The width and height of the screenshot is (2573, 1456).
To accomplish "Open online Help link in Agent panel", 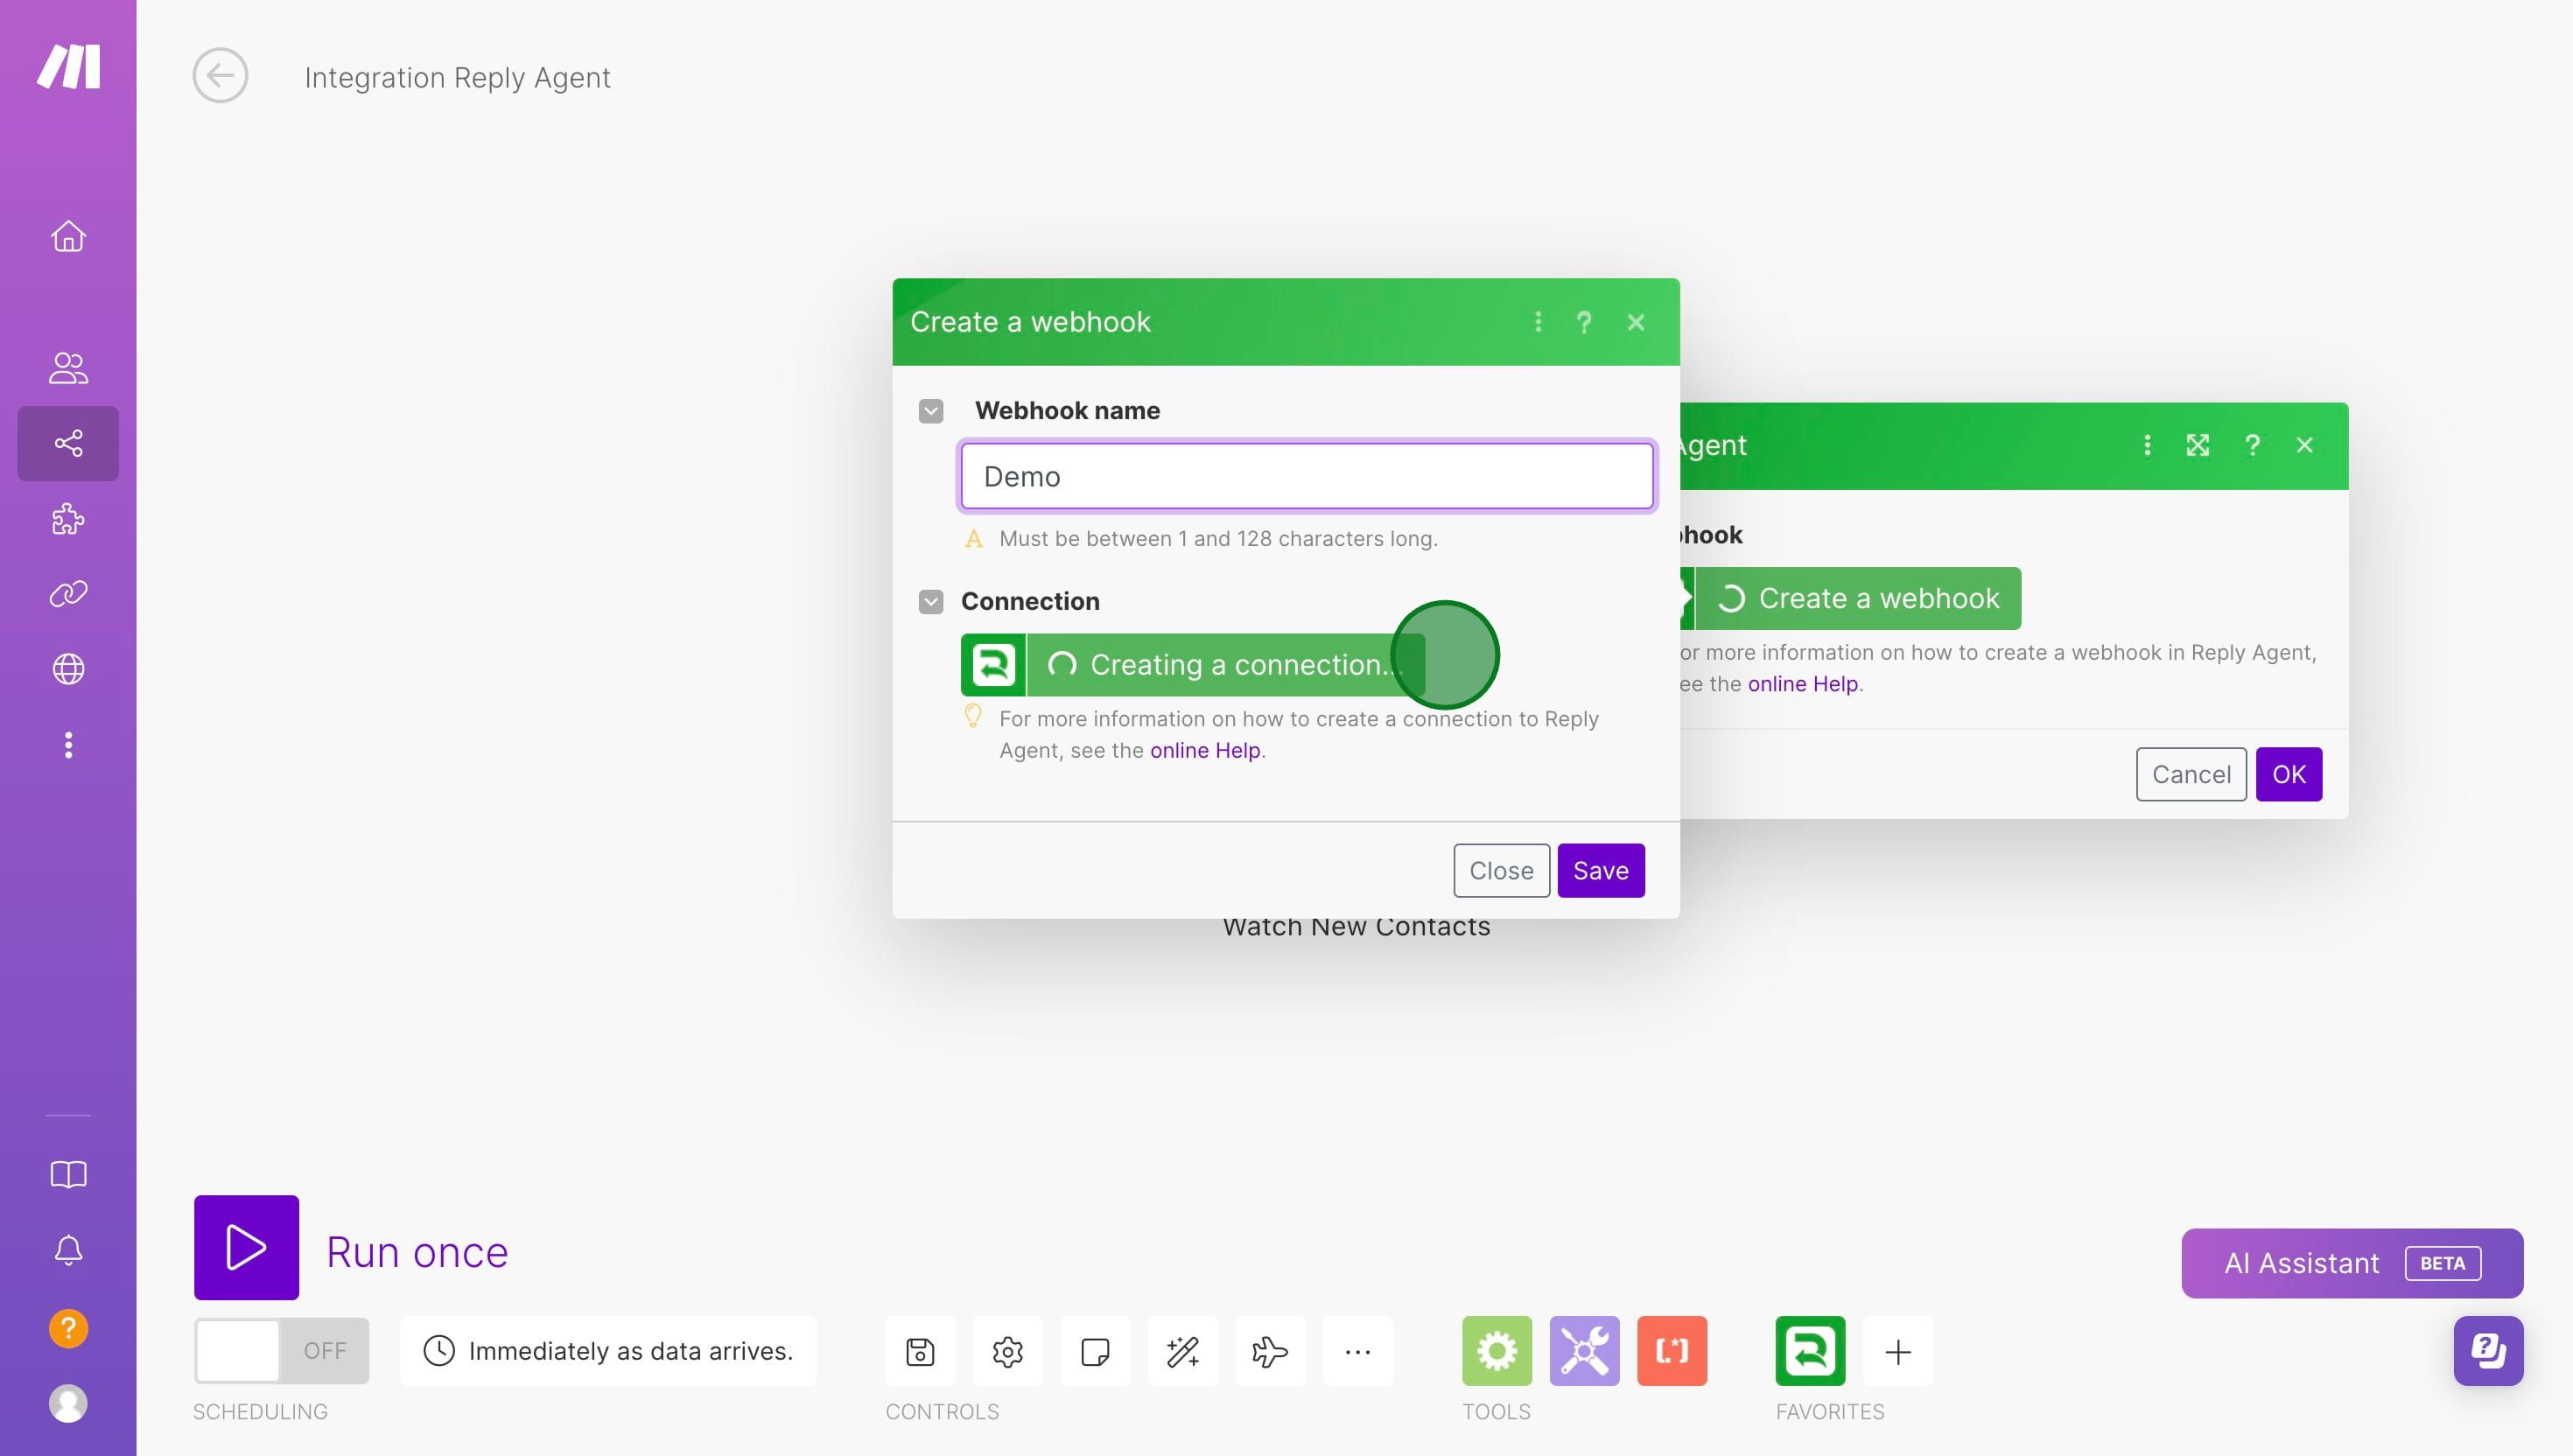I will pos(1803,684).
